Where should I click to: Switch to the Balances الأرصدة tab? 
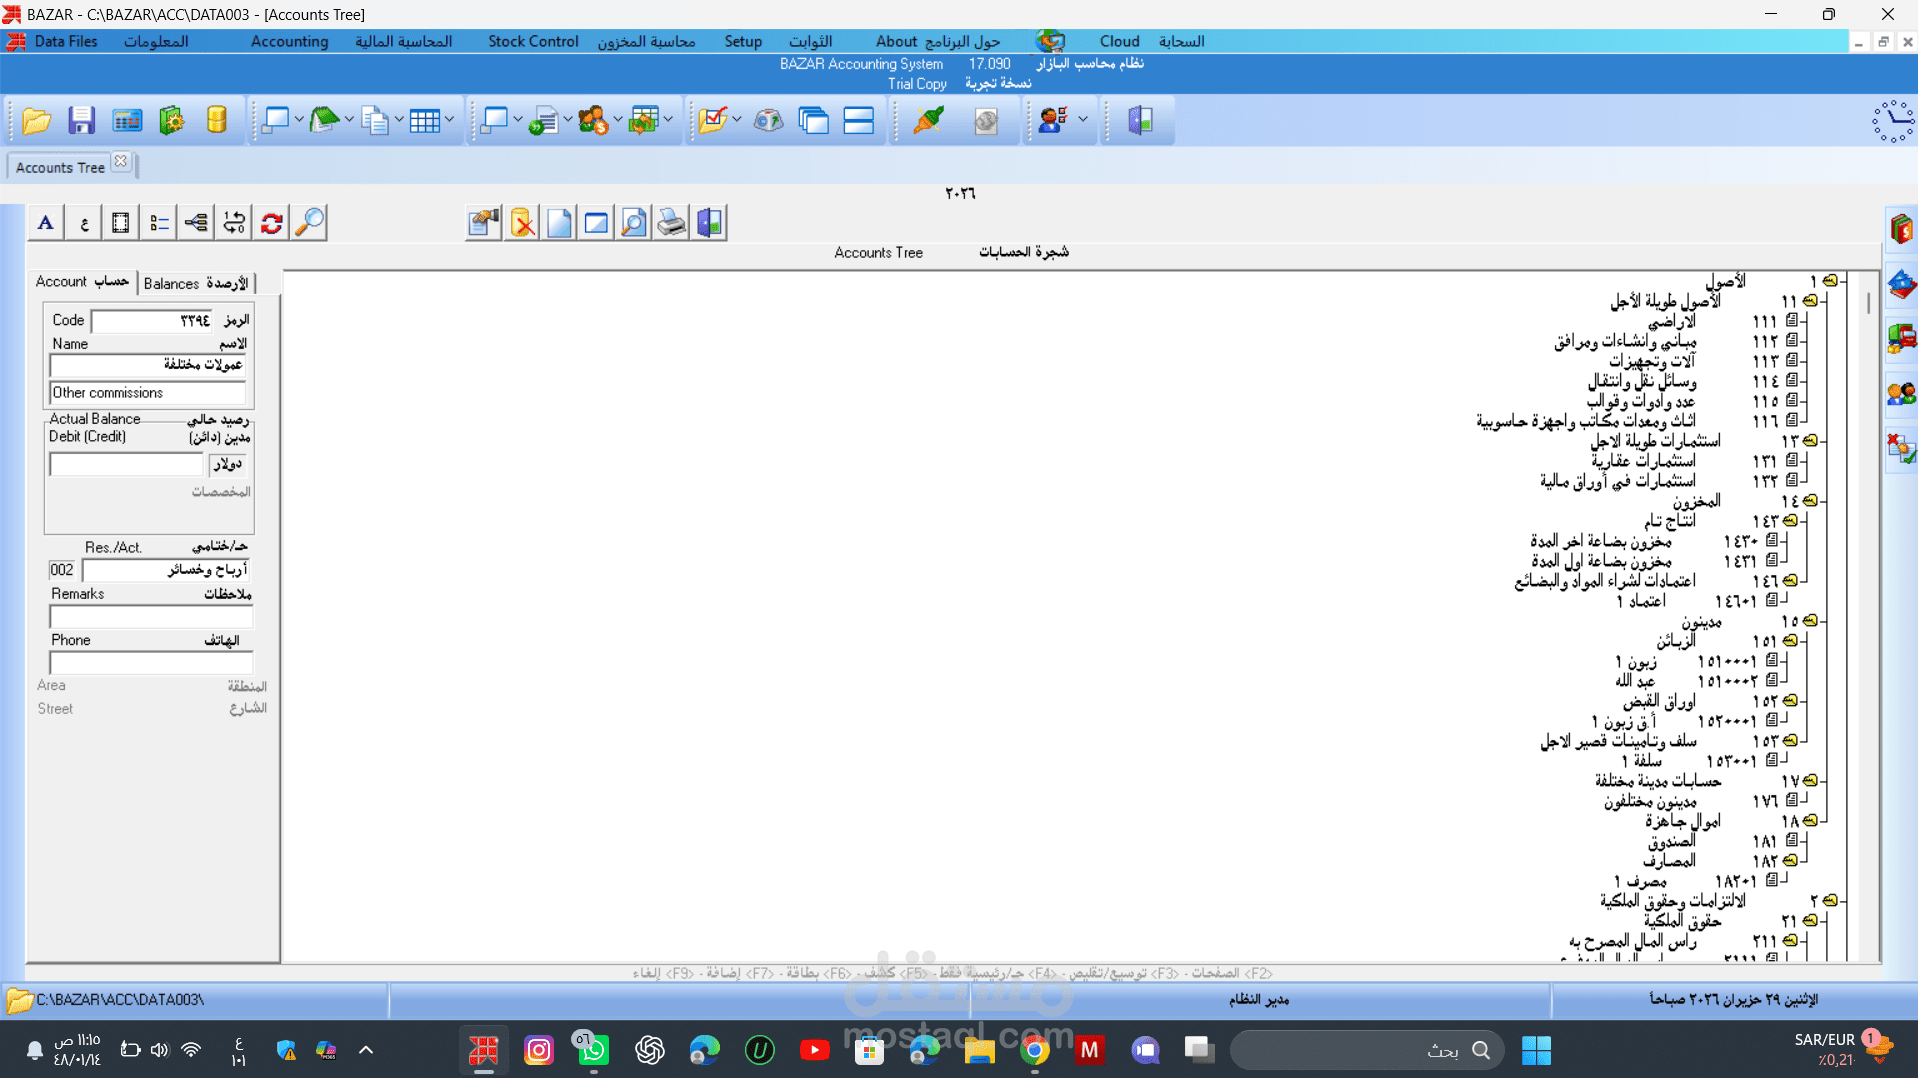point(196,283)
